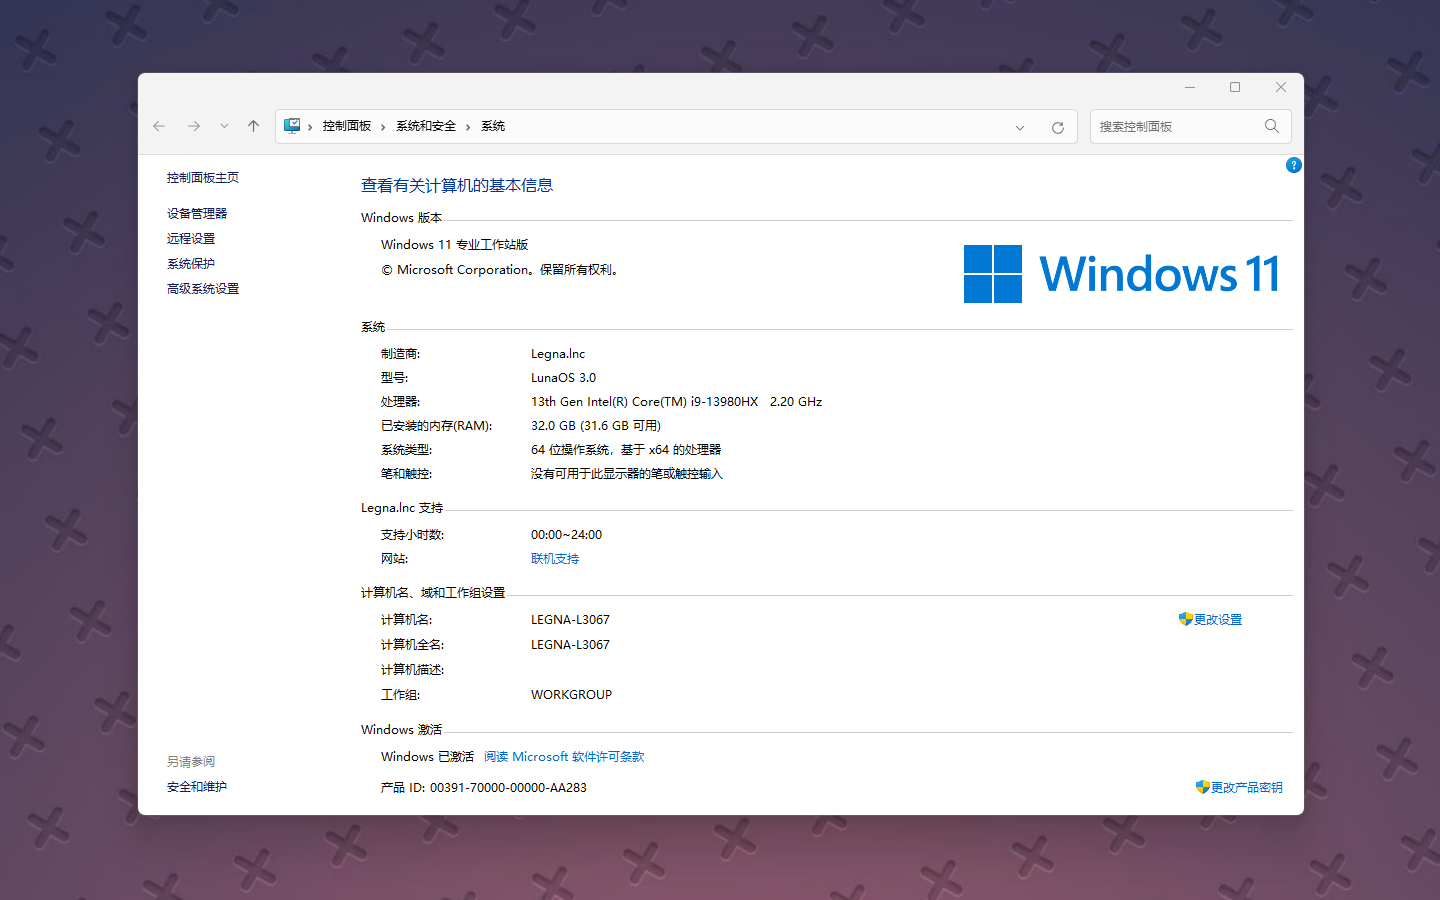Click shield icon beside 更改设置
This screenshot has height=900, width=1440.
pos(1186,619)
